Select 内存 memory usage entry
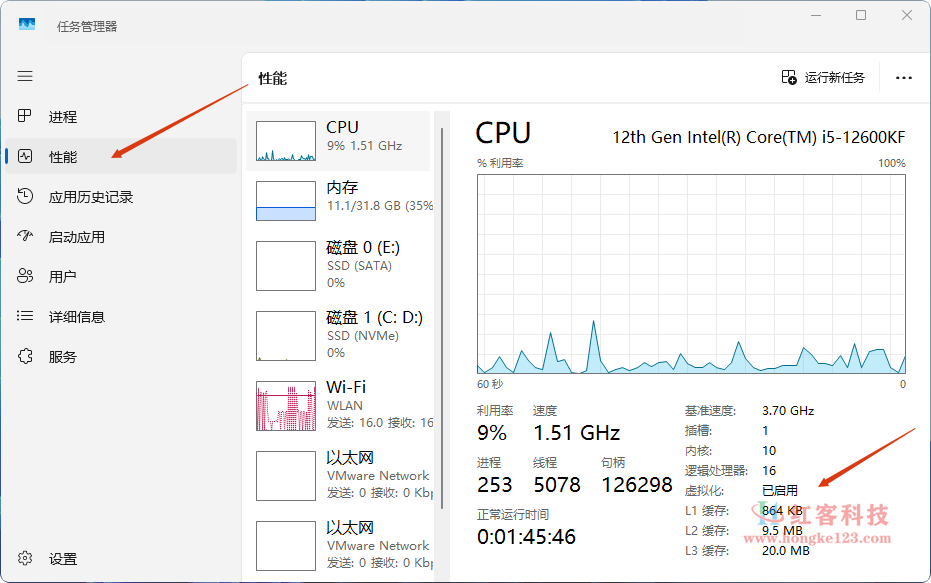The width and height of the screenshot is (931, 583). pyautogui.click(x=340, y=196)
